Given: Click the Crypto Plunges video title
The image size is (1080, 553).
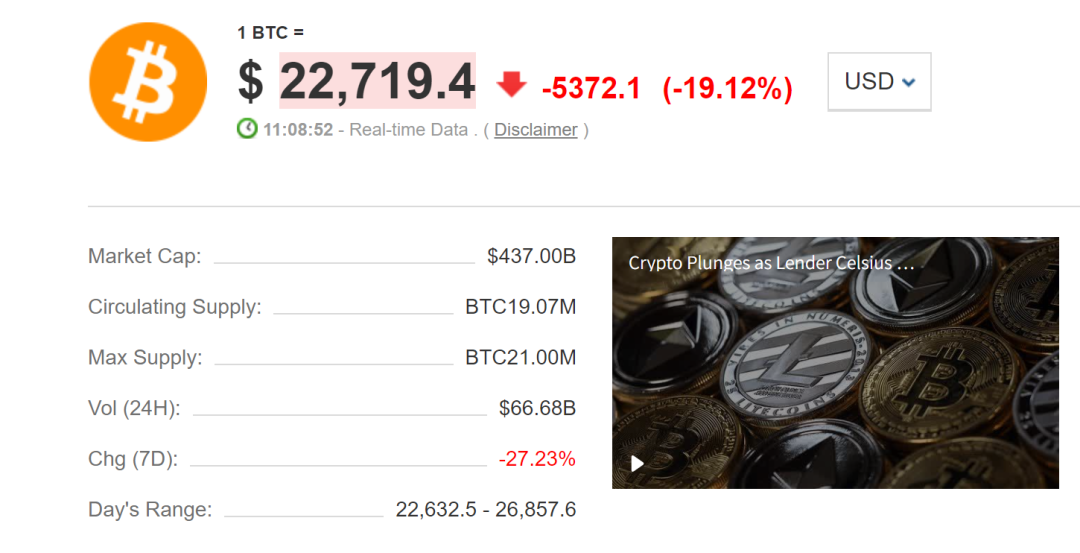Looking at the screenshot, I should (x=771, y=262).
